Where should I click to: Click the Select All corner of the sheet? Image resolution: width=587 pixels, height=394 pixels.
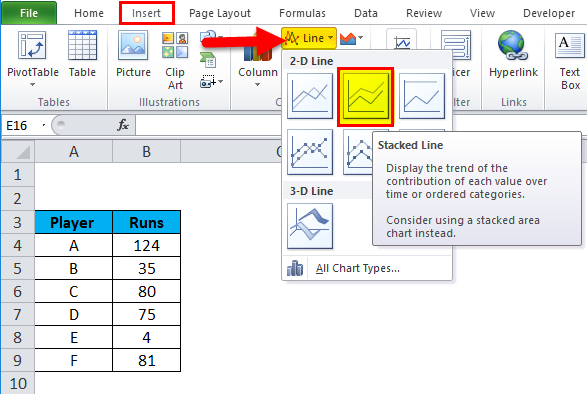tap(18, 151)
